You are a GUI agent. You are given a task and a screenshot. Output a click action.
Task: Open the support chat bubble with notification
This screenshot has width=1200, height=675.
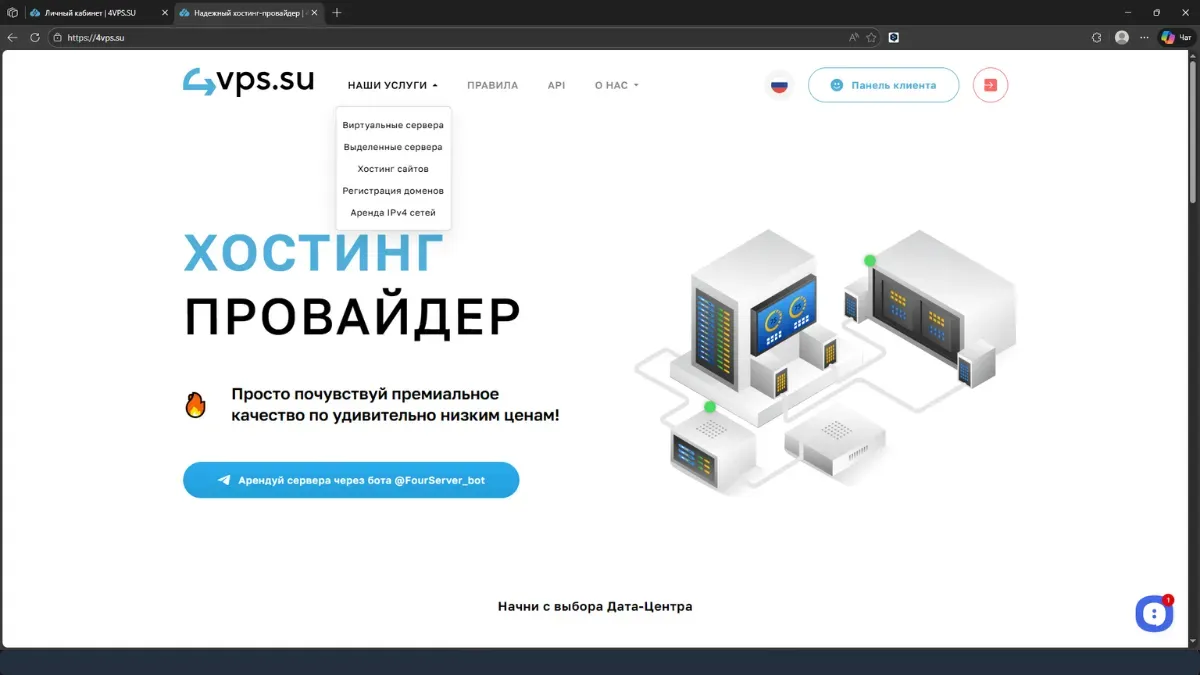point(1154,613)
